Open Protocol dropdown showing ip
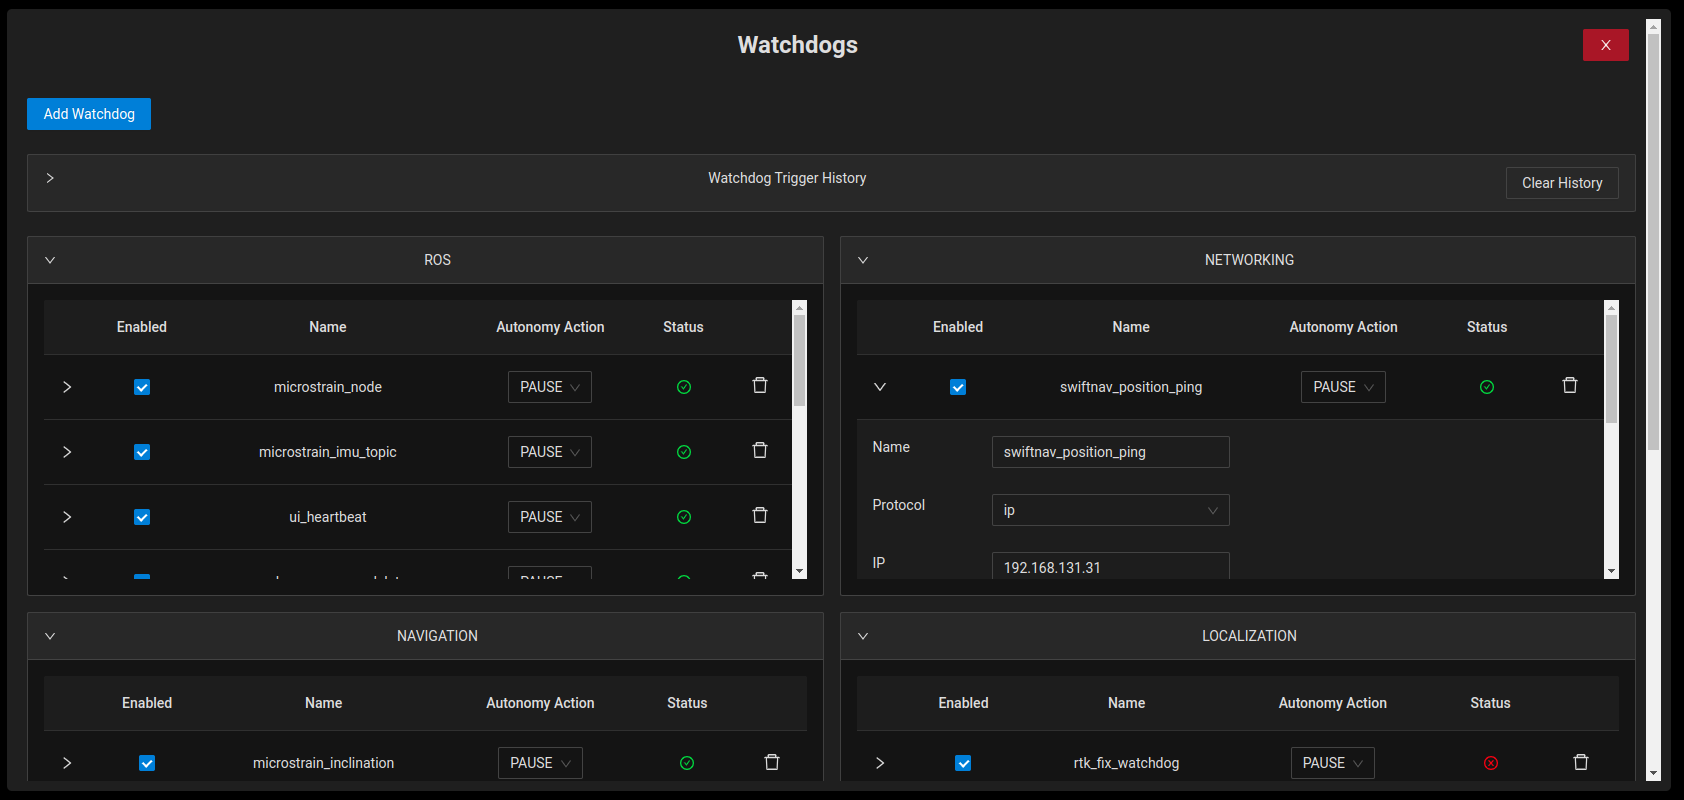1684x800 pixels. (x=1110, y=510)
